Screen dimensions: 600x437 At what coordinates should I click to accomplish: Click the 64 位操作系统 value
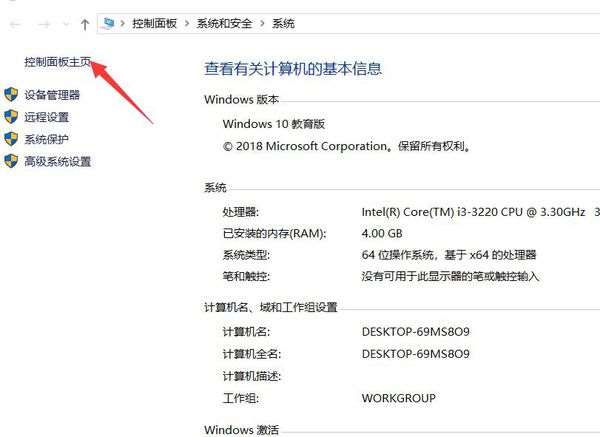pos(449,254)
